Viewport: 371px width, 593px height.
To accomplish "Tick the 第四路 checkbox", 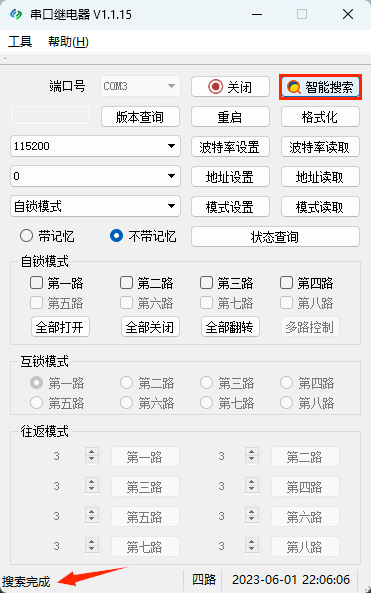I will coord(286,283).
